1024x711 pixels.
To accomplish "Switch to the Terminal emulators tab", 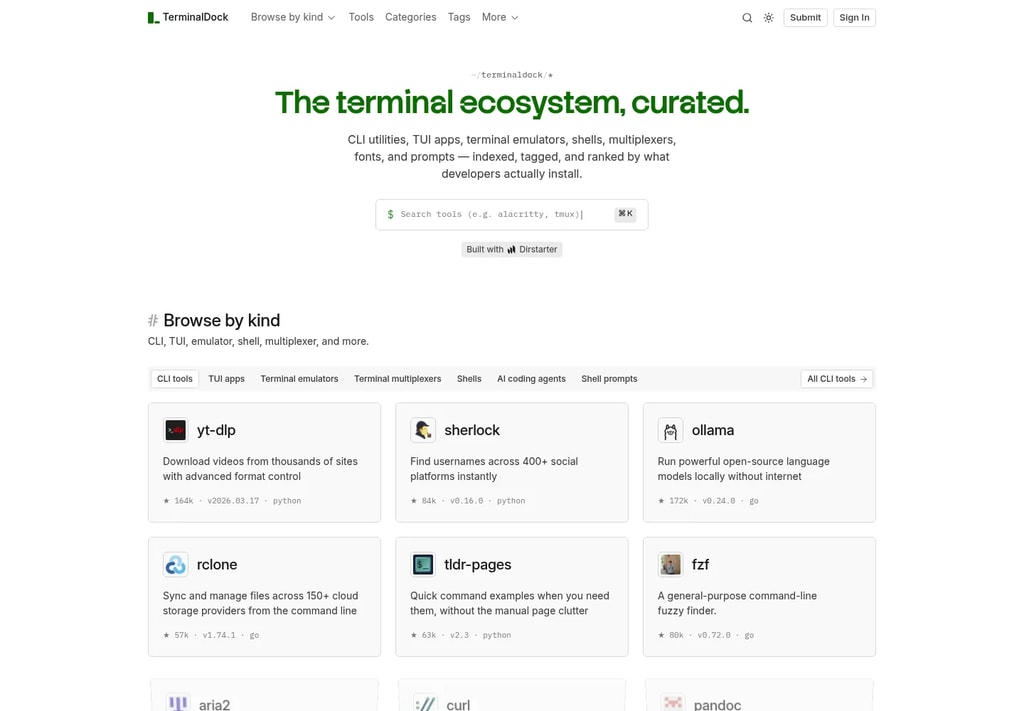I will (299, 379).
